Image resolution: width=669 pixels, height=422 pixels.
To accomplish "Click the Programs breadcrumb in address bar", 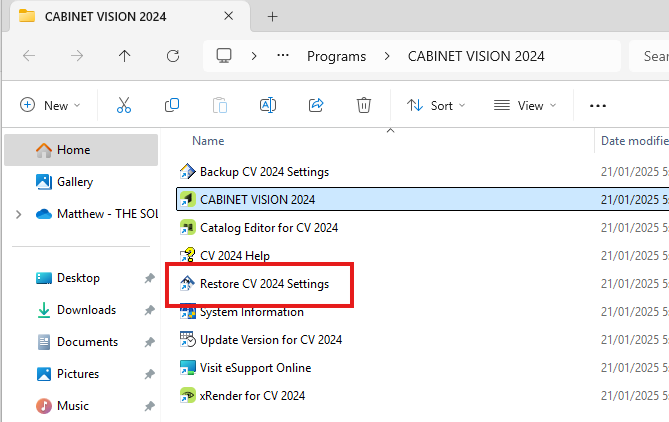I will pyautogui.click(x=336, y=56).
